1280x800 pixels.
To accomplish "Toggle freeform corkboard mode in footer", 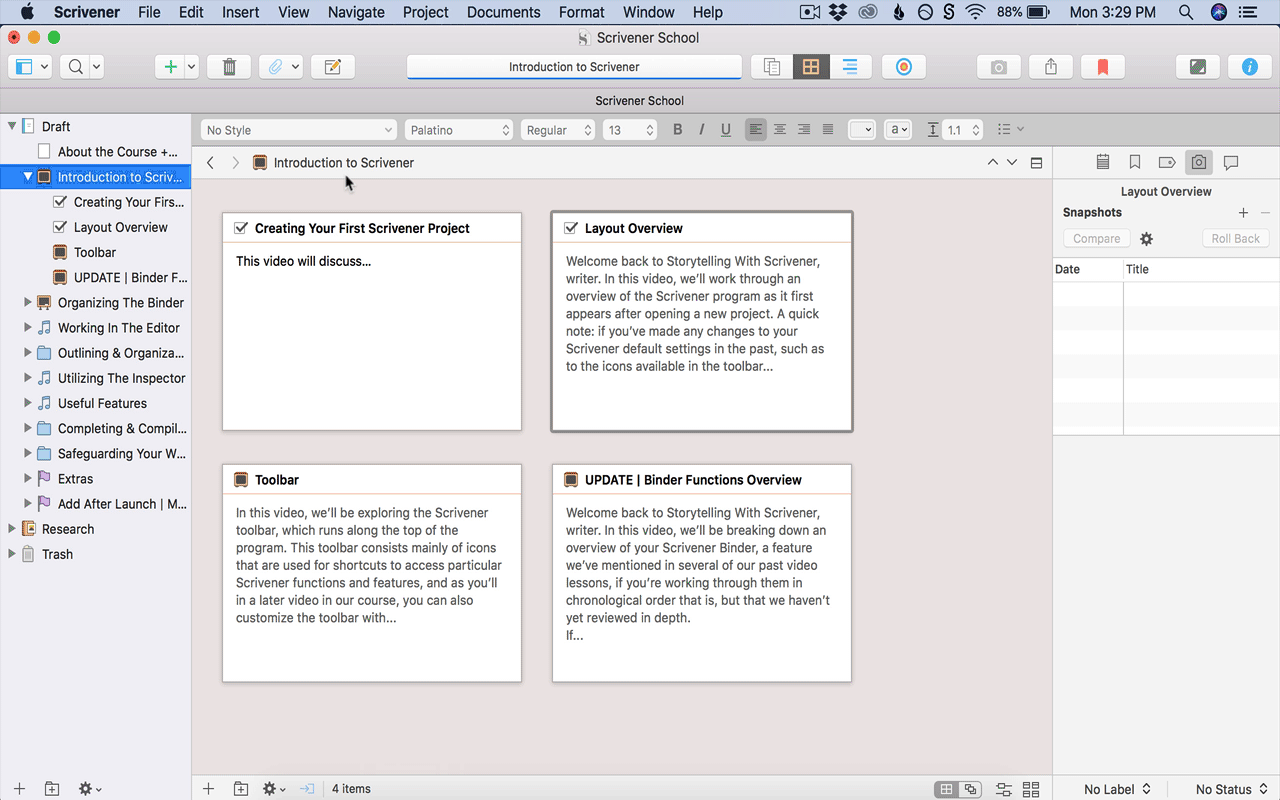I will tap(970, 789).
